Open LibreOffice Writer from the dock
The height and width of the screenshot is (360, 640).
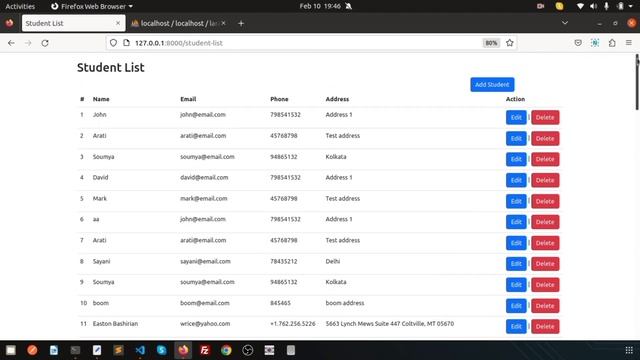tap(54, 350)
